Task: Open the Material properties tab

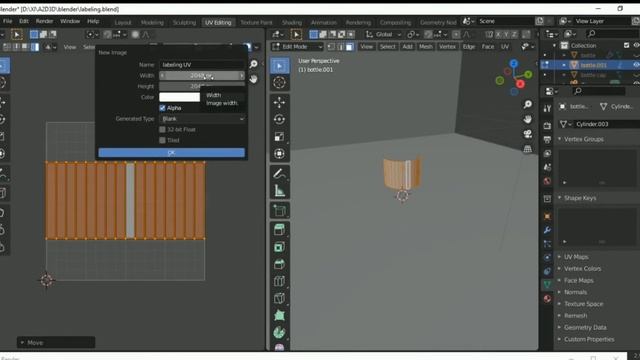Action: (547, 299)
